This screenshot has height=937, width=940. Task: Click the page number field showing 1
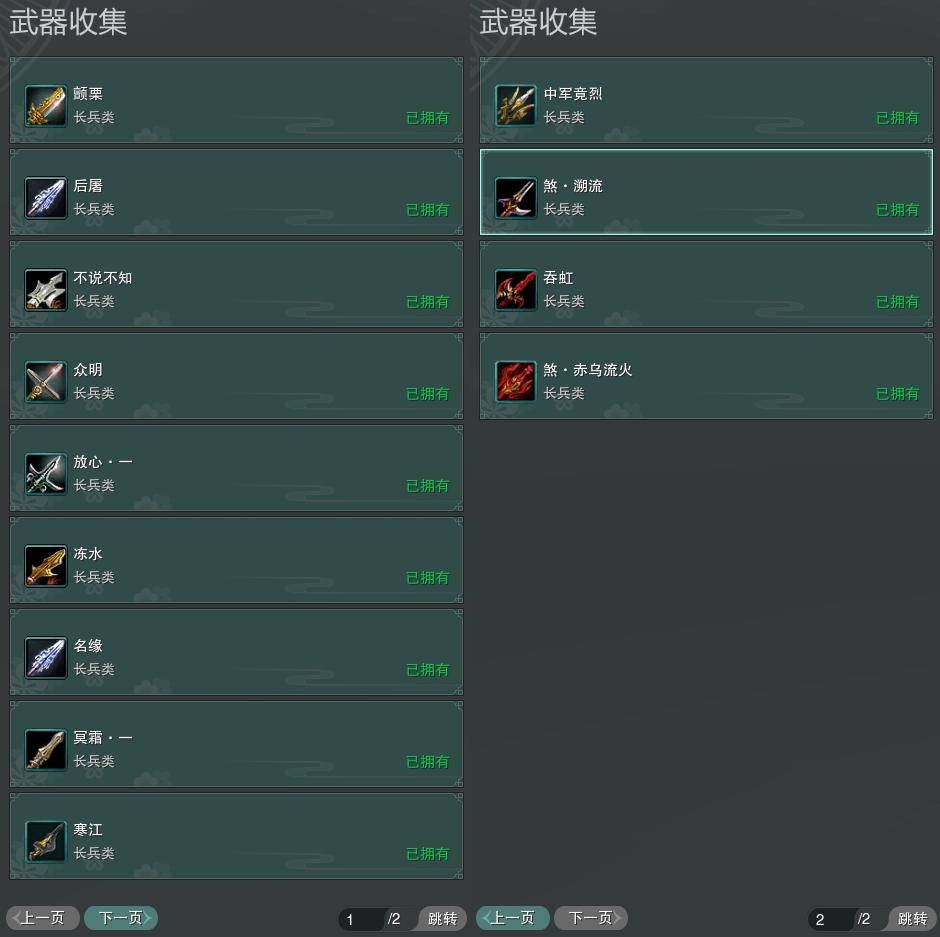pyautogui.click(x=361, y=919)
